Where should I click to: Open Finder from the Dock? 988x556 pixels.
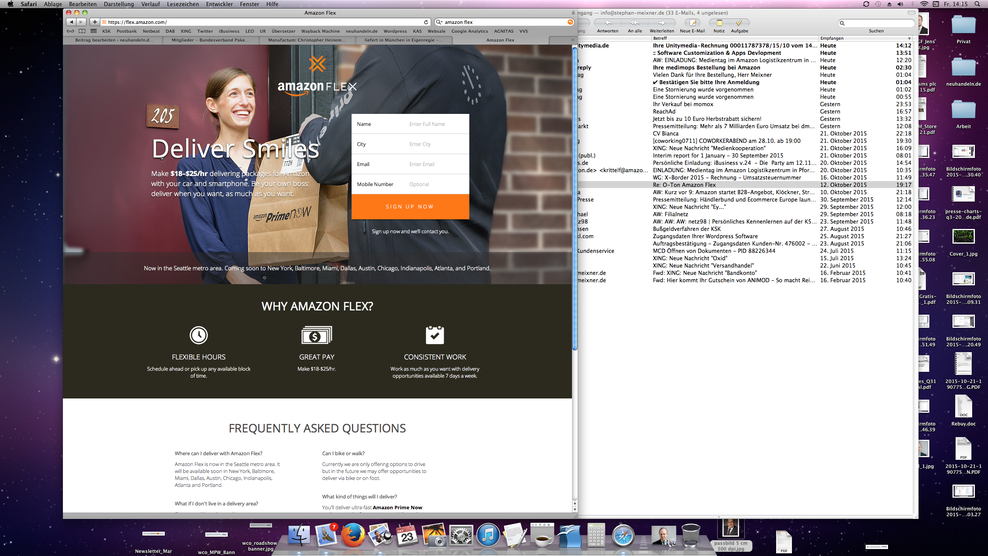coord(299,535)
